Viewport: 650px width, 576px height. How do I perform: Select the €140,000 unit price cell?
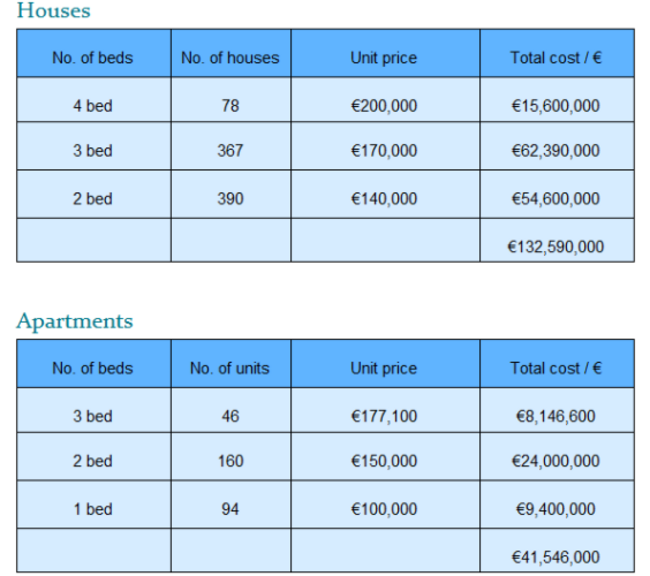click(x=385, y=194)
